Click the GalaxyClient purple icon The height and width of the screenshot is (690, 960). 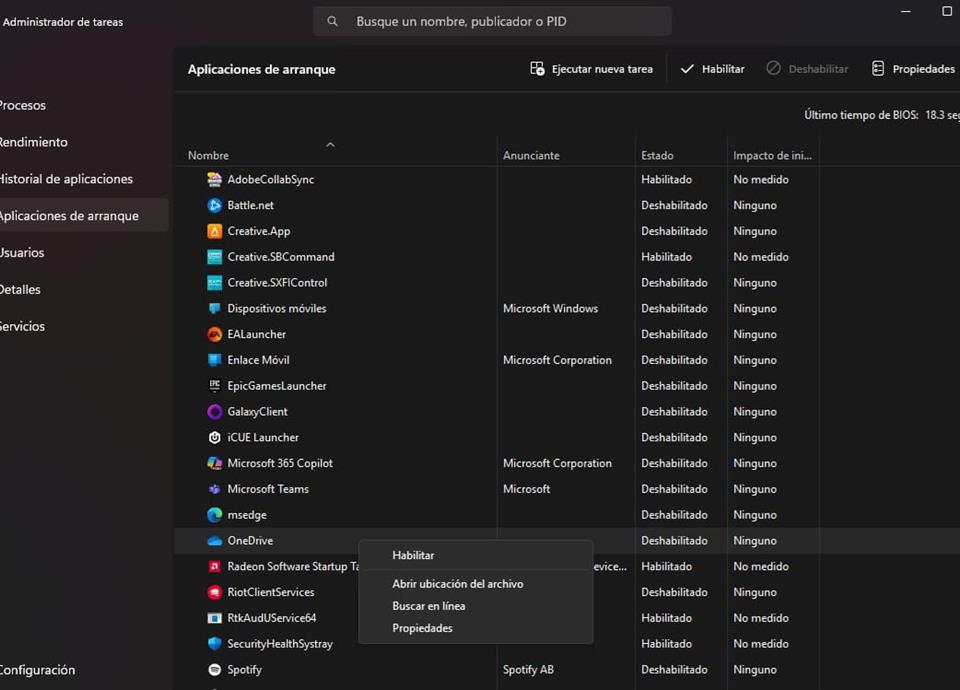tap(214, 412)
